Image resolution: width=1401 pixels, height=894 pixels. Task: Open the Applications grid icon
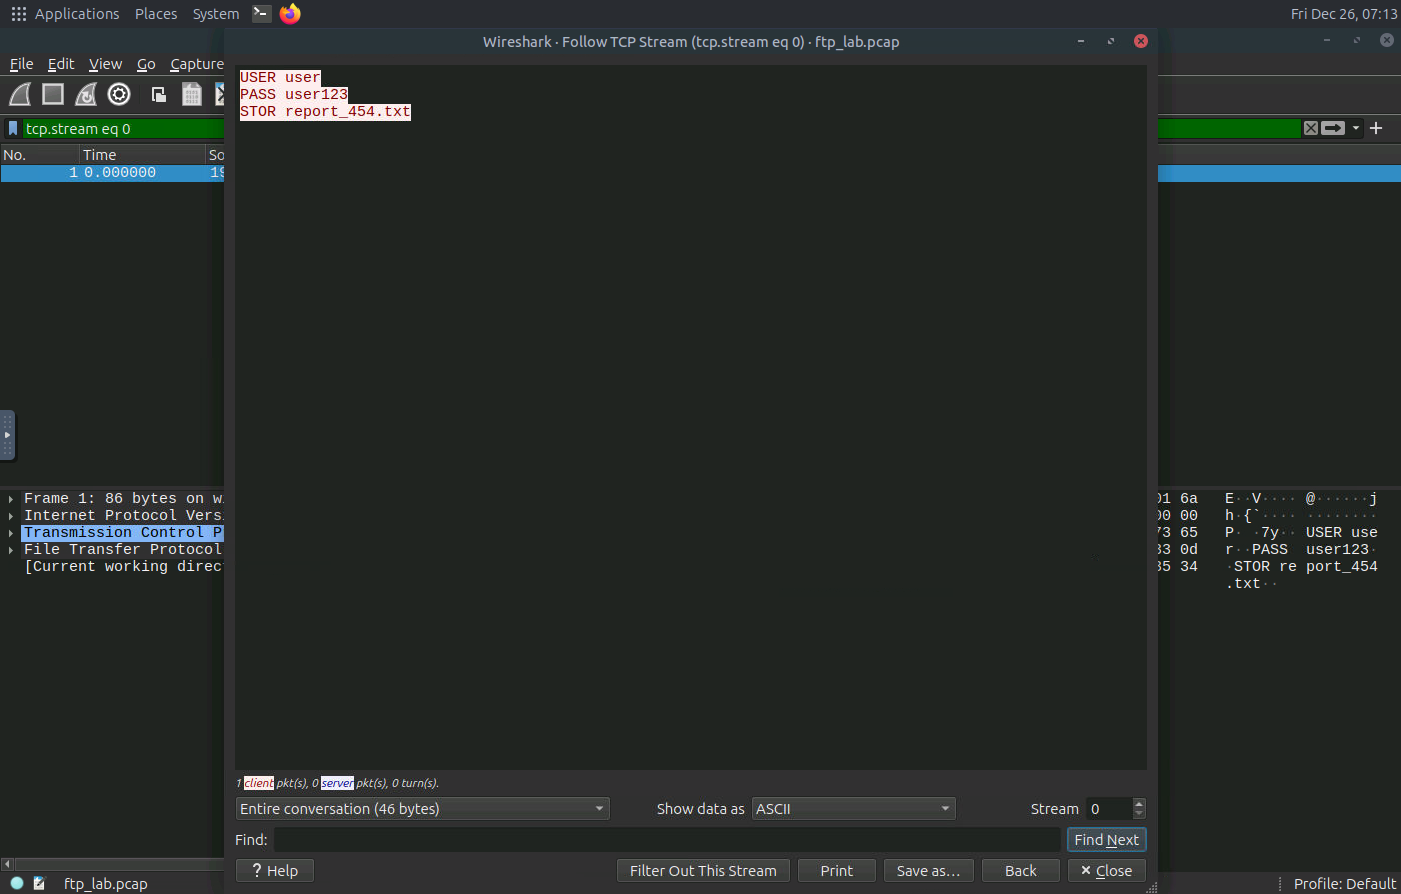point(18,13)
